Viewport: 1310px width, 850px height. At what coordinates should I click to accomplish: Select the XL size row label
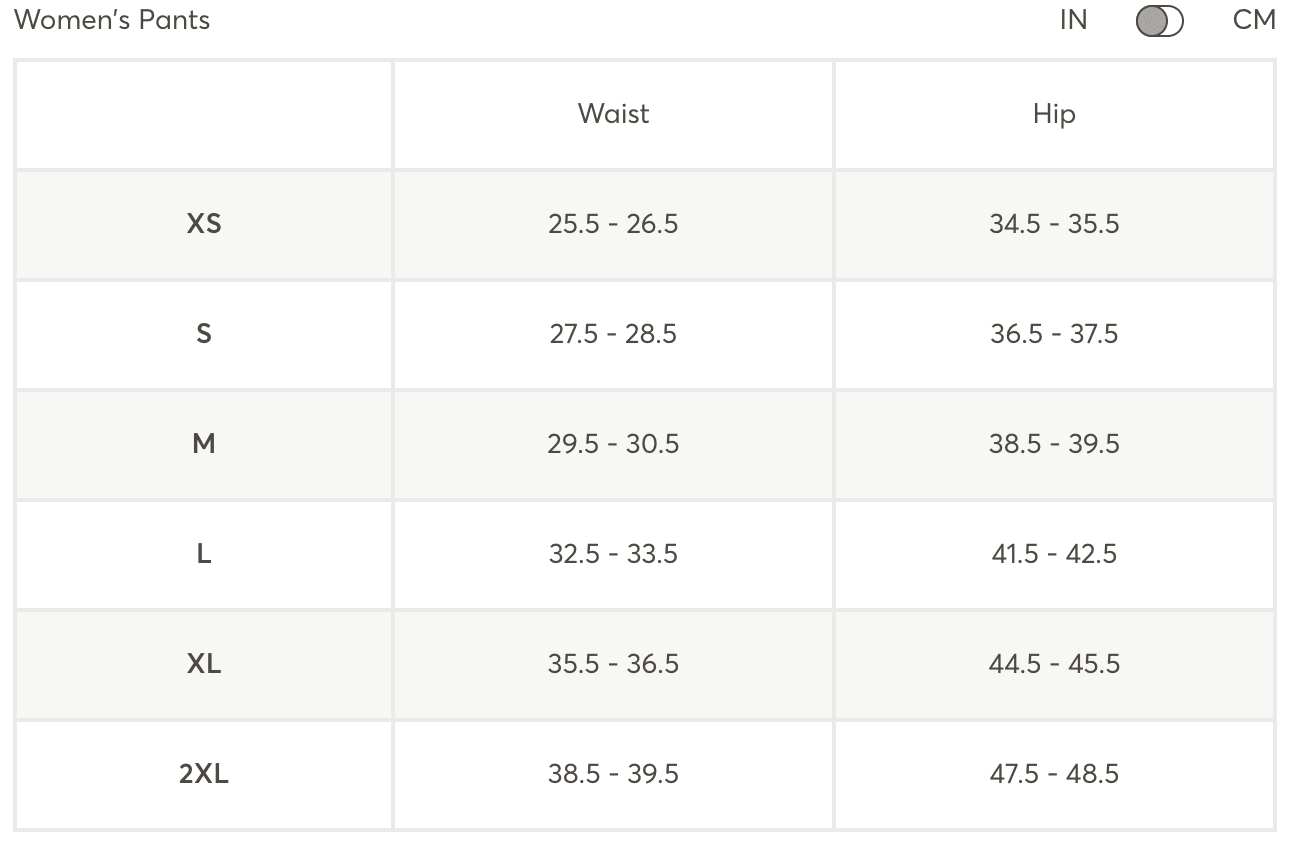(204, 664)
